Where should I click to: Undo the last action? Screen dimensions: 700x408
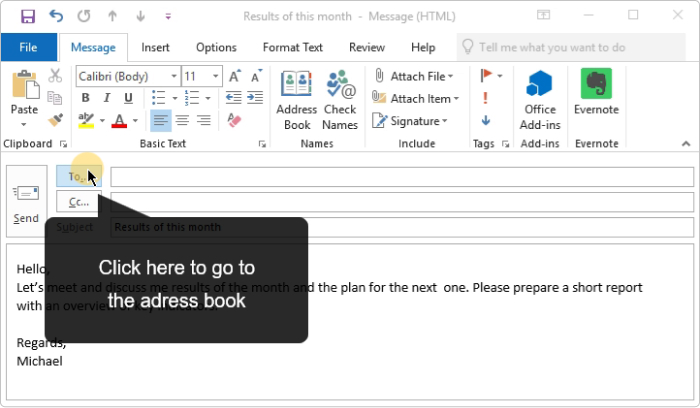point(55,16)
